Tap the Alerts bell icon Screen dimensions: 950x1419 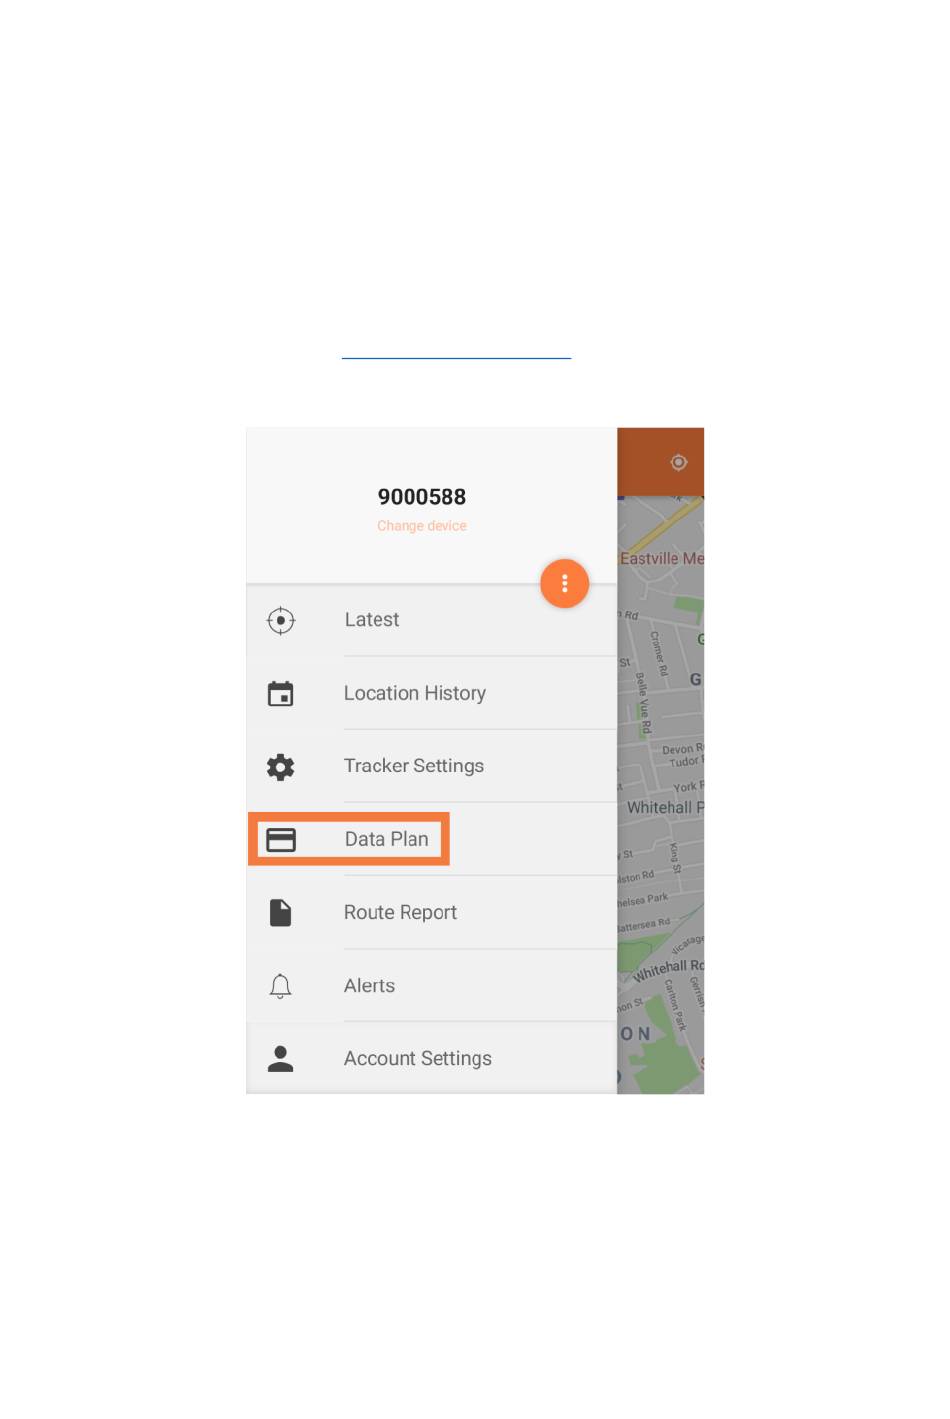pyautogui.click(x=281, y=986)
